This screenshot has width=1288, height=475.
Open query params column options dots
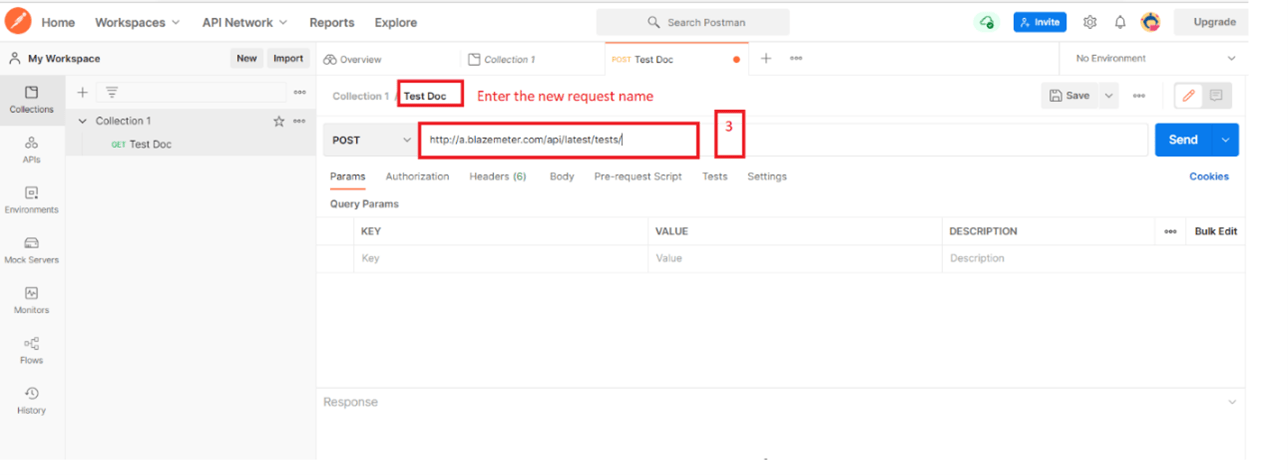(1170, 231)
